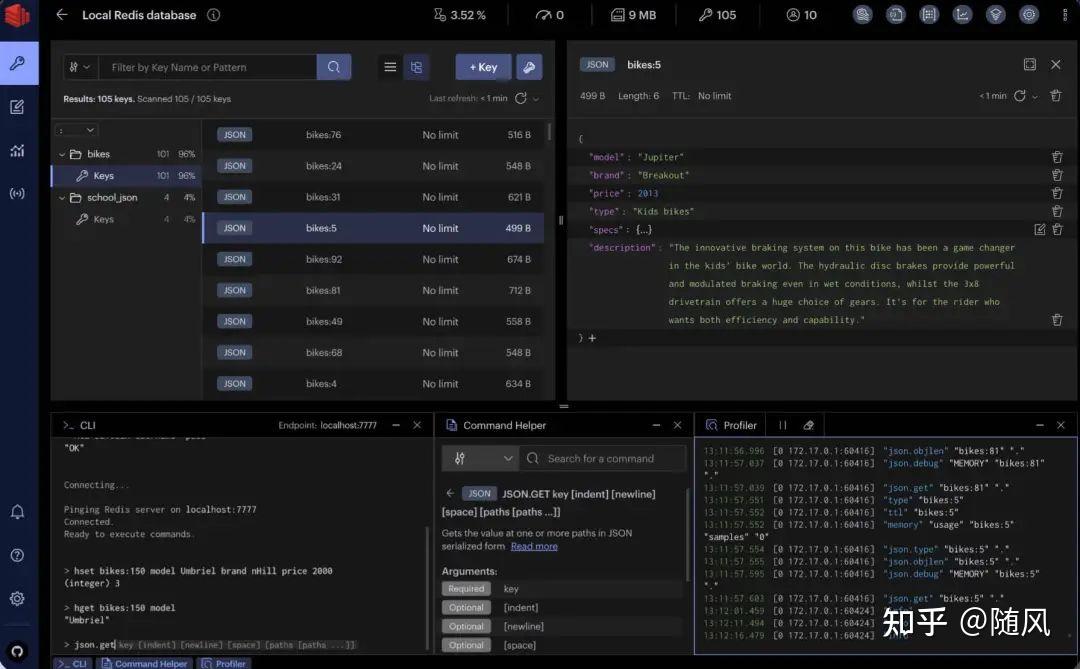1080x669 pixels.
Task: Open the Read more link in Command Helper
Action: (534, 546)
